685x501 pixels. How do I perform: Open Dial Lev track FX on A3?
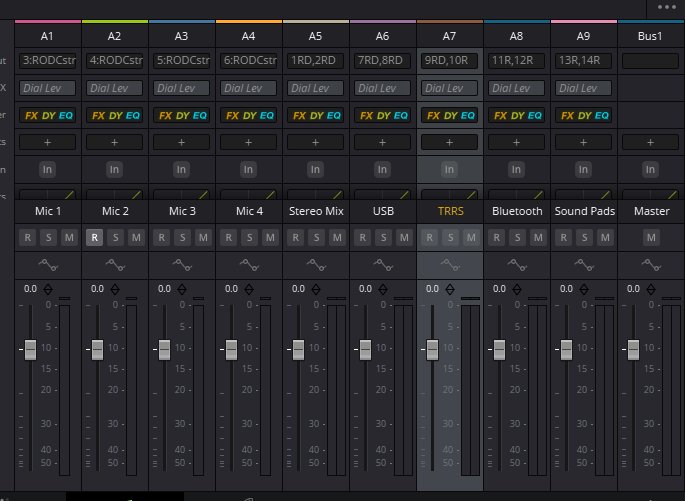[x=181, y=88]
